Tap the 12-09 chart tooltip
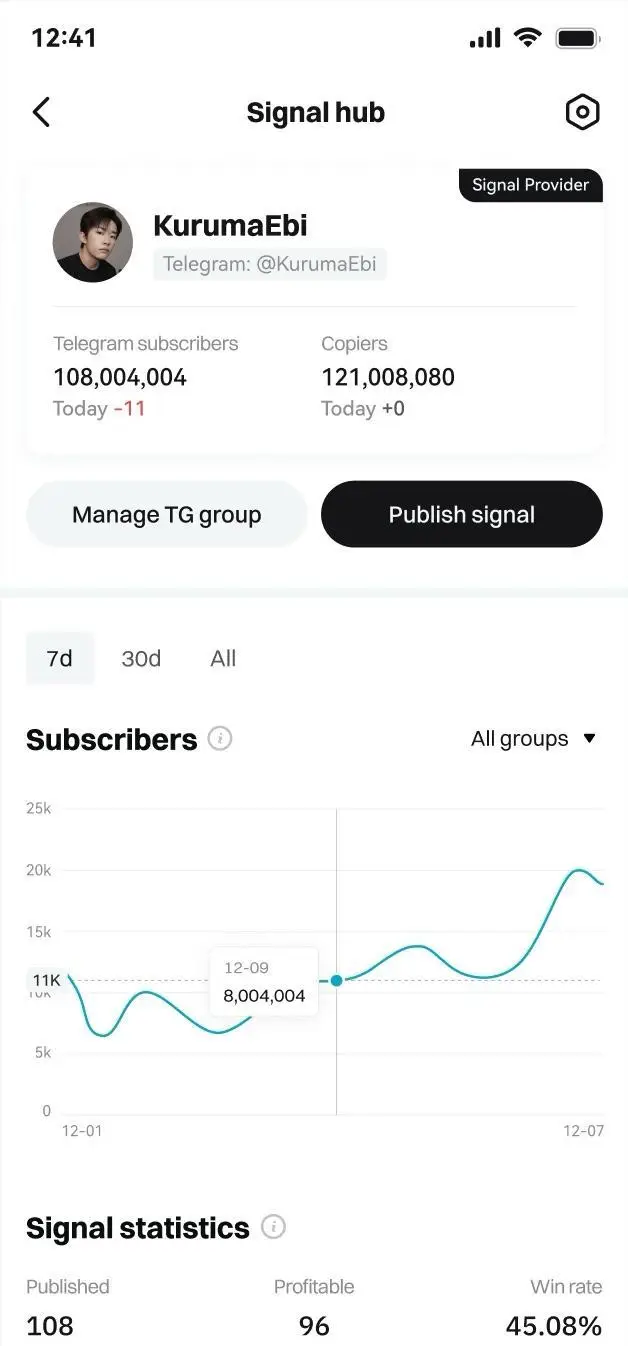628x1346 pixels. pos(264,982)
